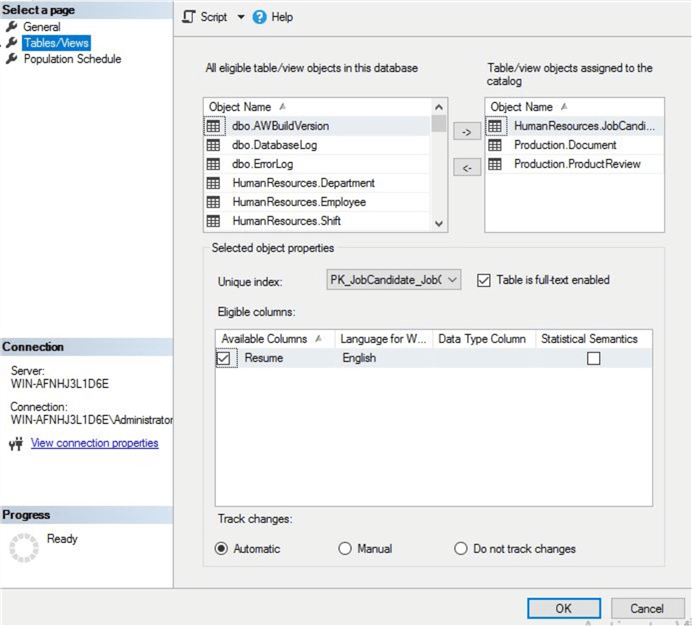Select HumanResources.Department row
The height and width of the screenshot is (626, 692).
[x=316, y=183]
